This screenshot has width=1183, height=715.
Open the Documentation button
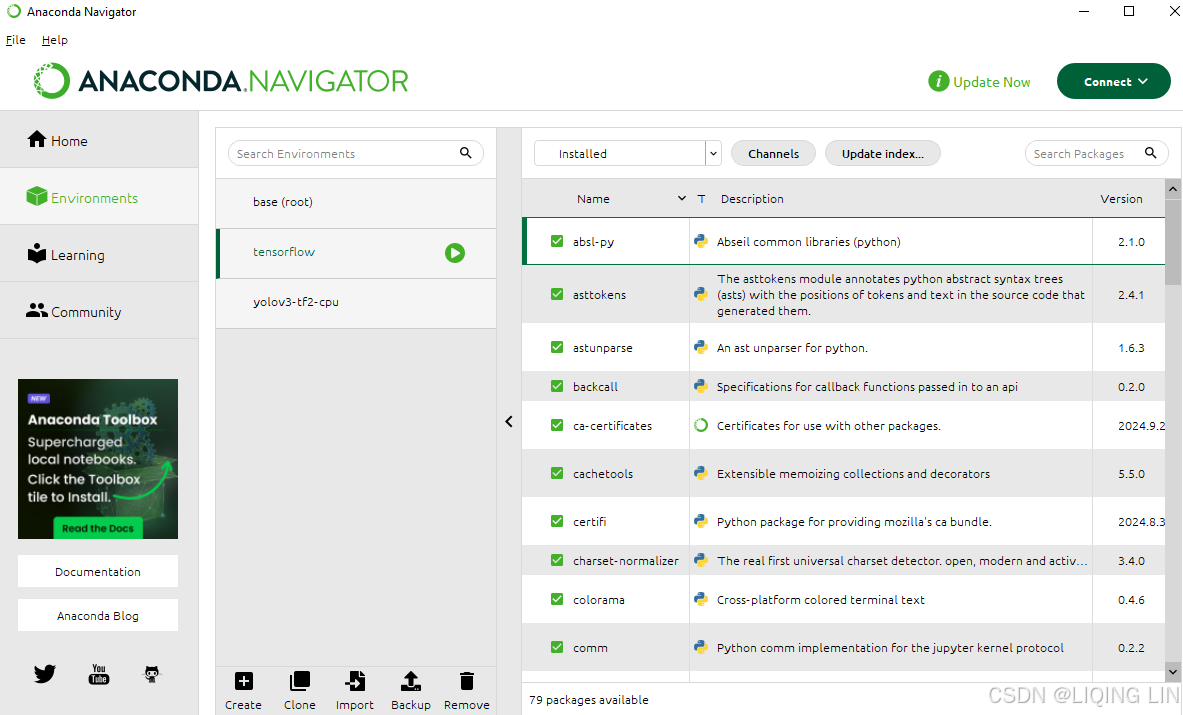coord(98,572)
